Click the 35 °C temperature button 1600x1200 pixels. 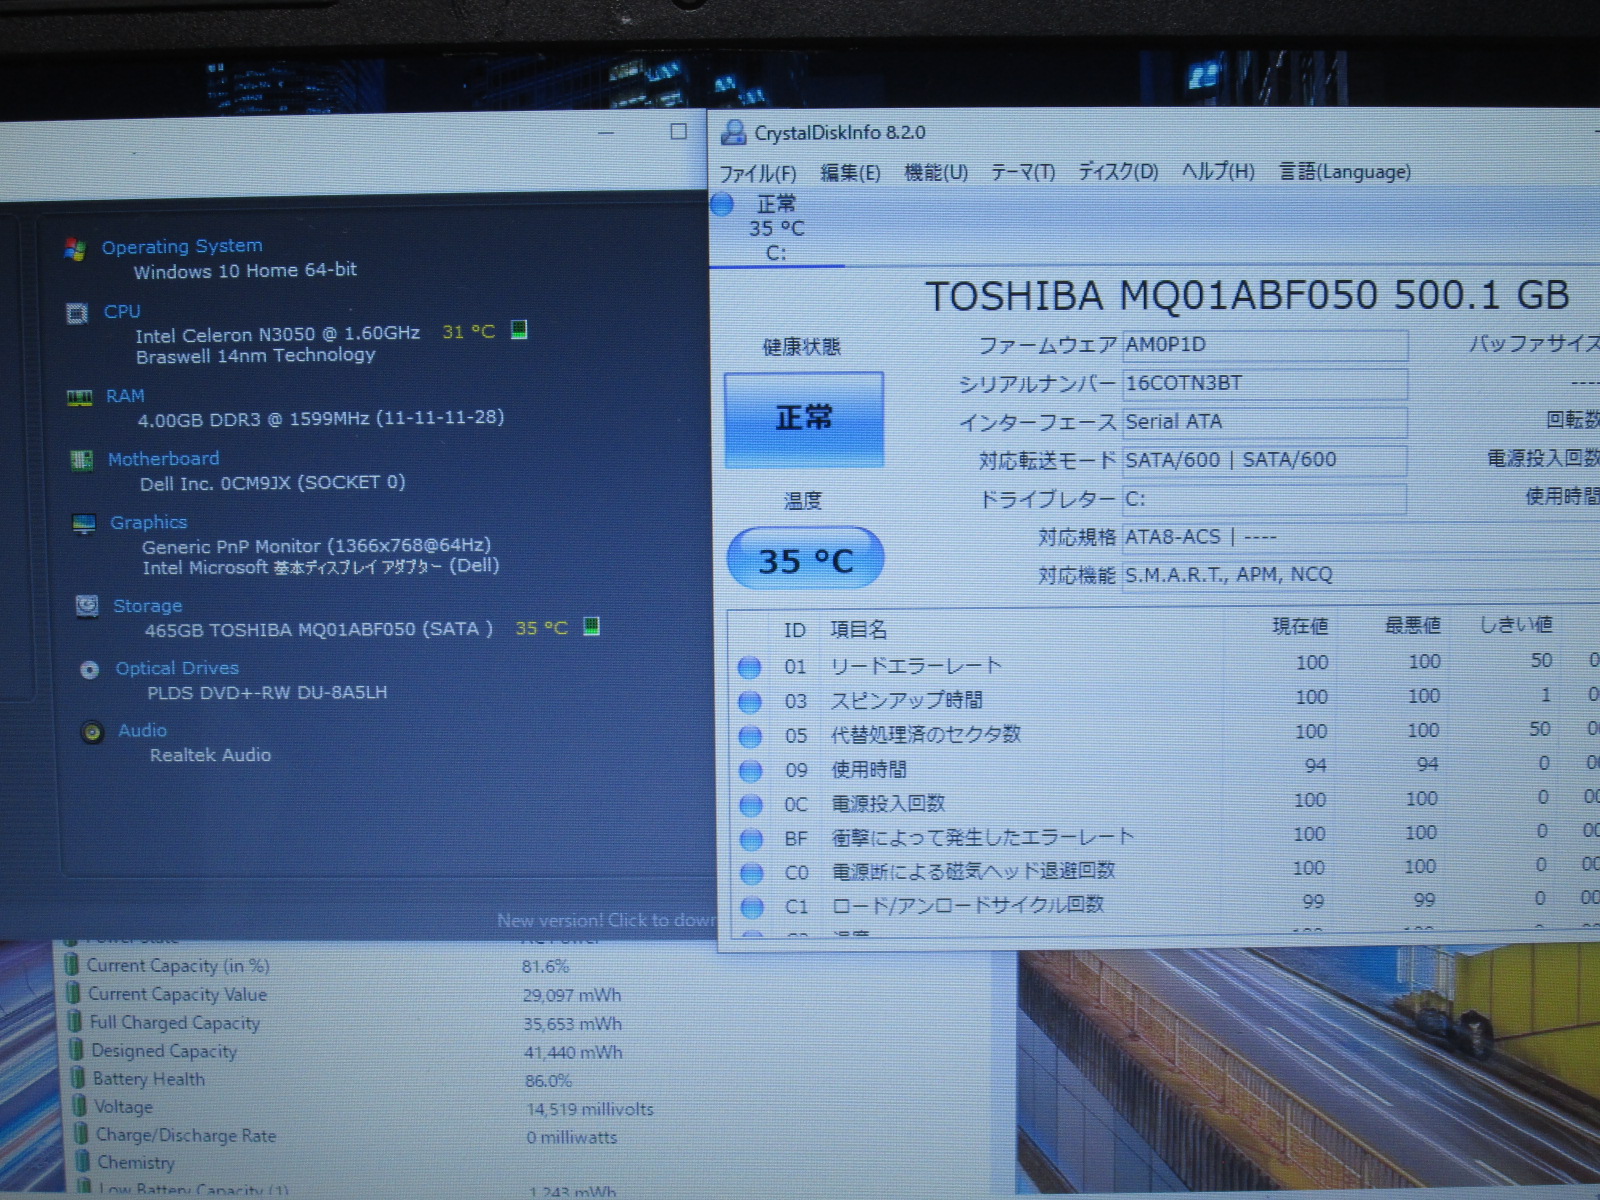[x=805, y=560]
